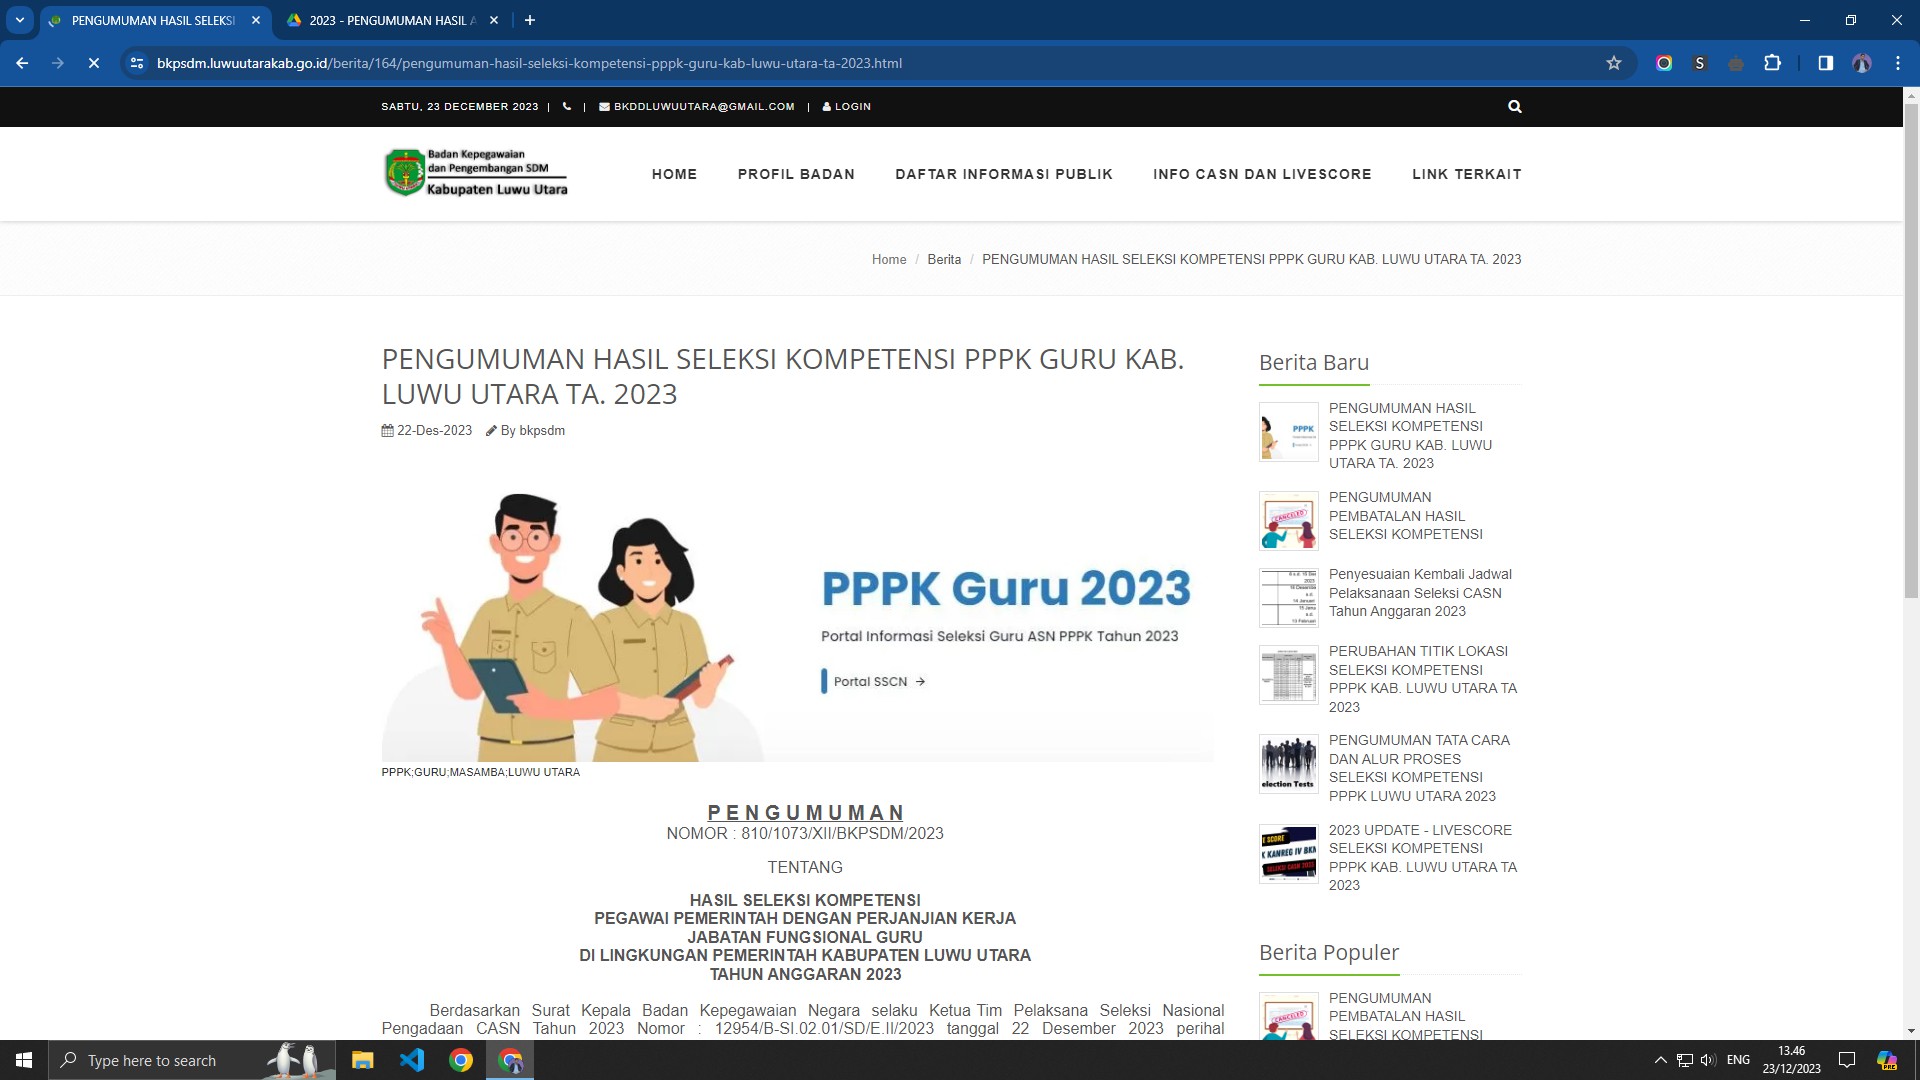The image size is (1920, 1080).
Task: Open PERUBAHAN TITIK LOKASI SELEKSI news link
Action: tap(1423, 679)
